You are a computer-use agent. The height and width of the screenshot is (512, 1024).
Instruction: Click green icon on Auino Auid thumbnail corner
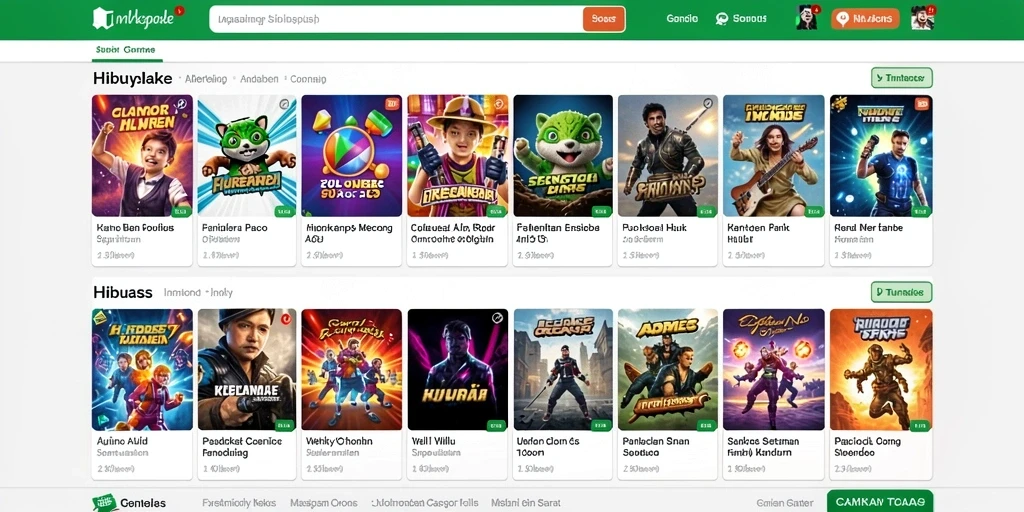point(100,318)
